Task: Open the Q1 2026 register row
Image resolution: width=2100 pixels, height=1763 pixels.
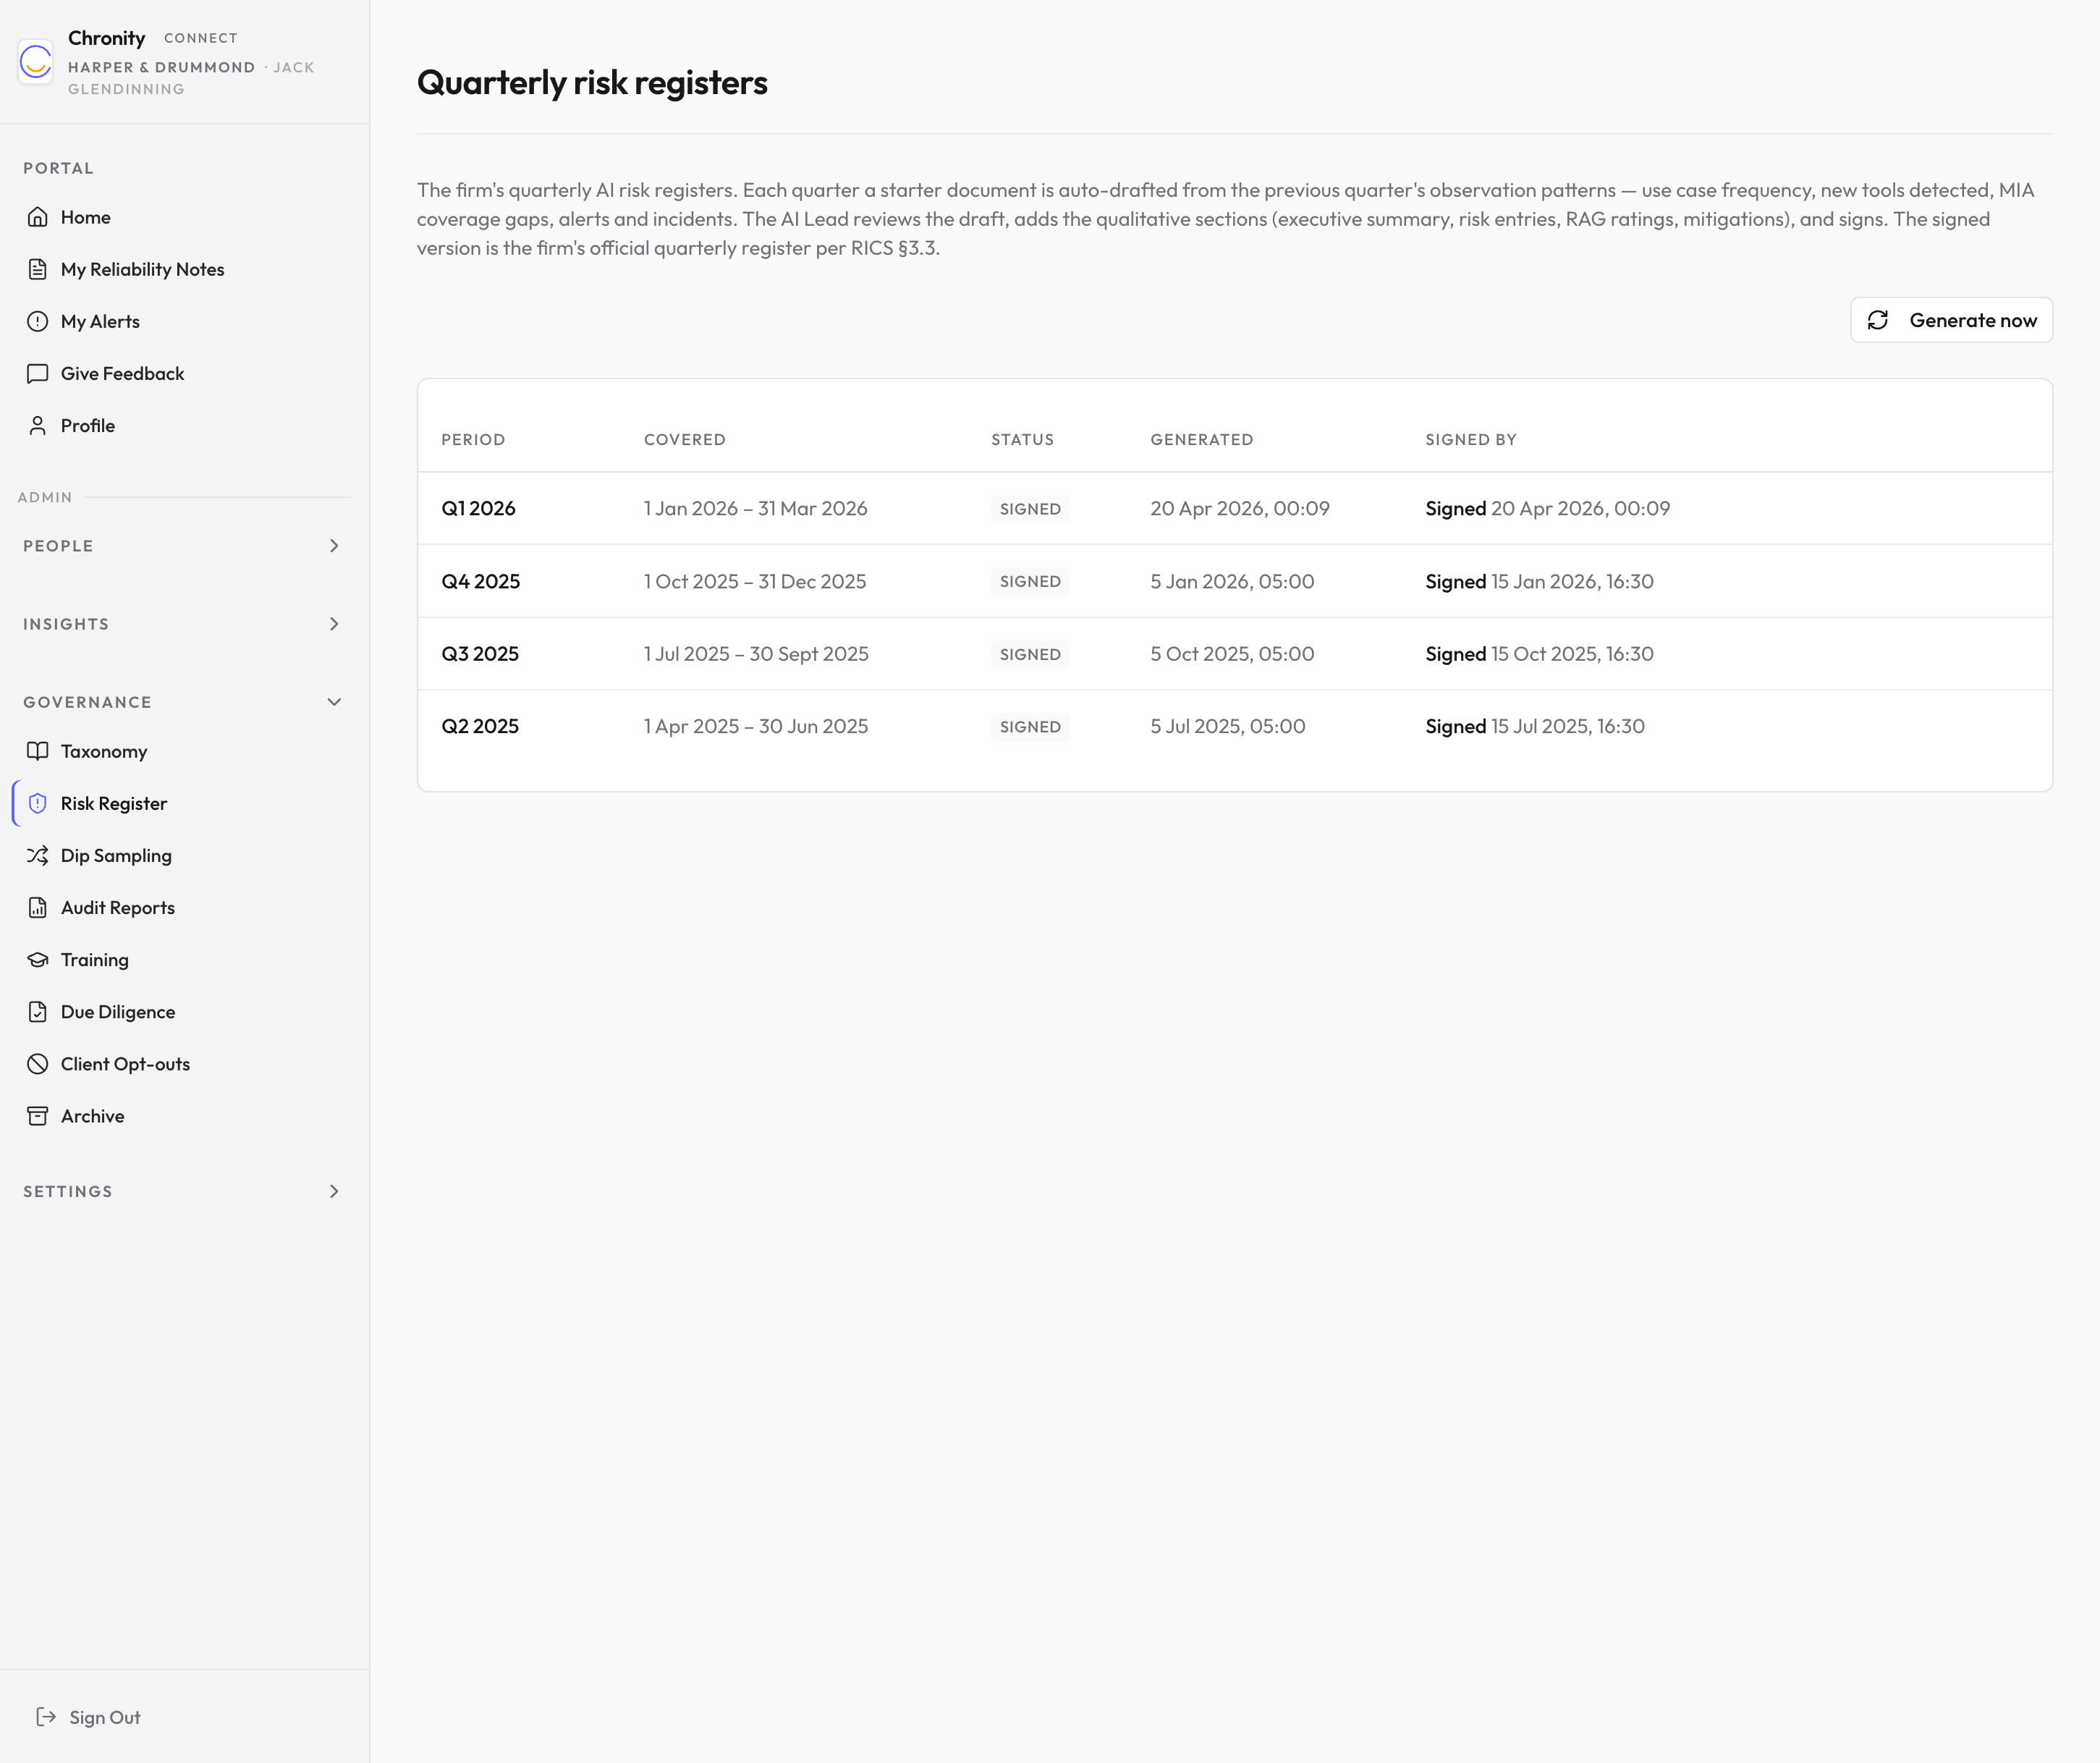Action: click(x=479, y=508)
